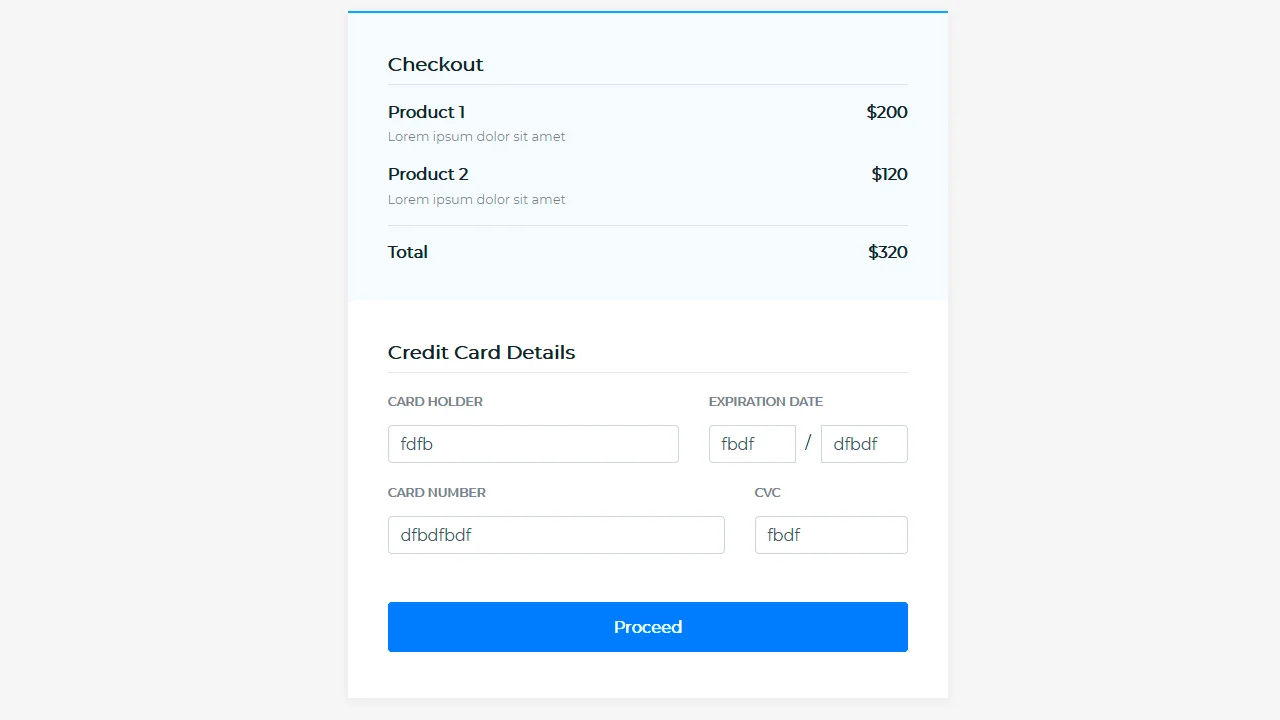
Task: Select the Total label
Action: click(x=407, y=252)
